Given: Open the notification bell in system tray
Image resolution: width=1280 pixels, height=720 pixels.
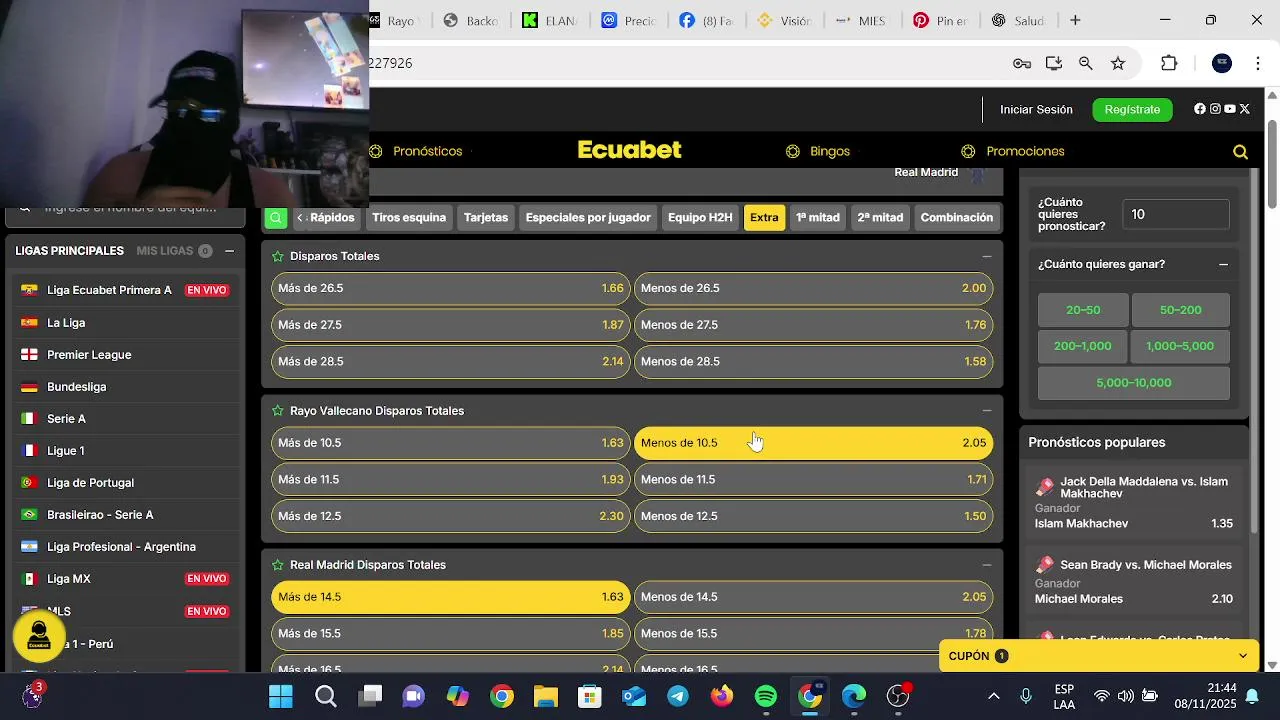Looking at the screenshot, I should pos(1252,696).
